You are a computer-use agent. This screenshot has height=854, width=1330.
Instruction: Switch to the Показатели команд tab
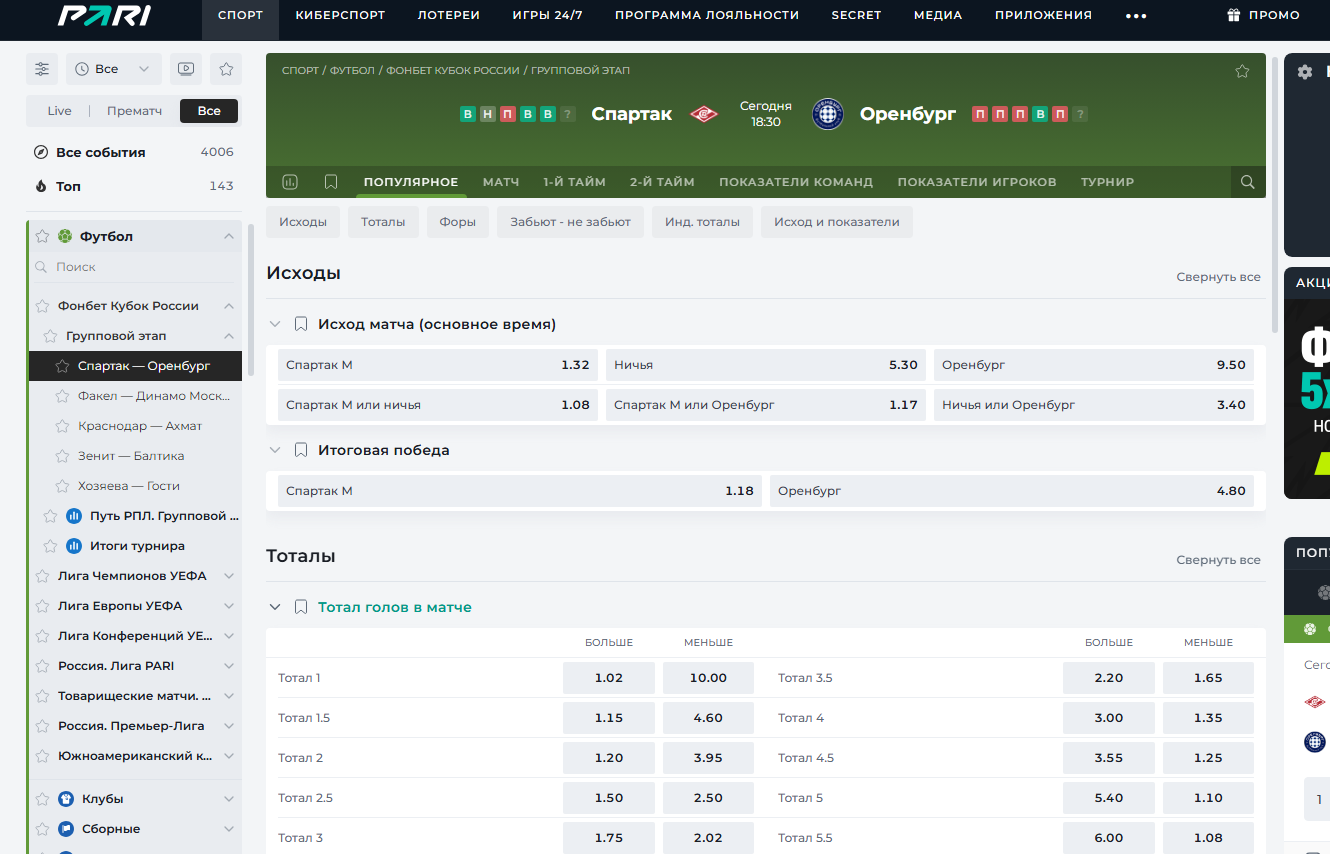(796, 182)
